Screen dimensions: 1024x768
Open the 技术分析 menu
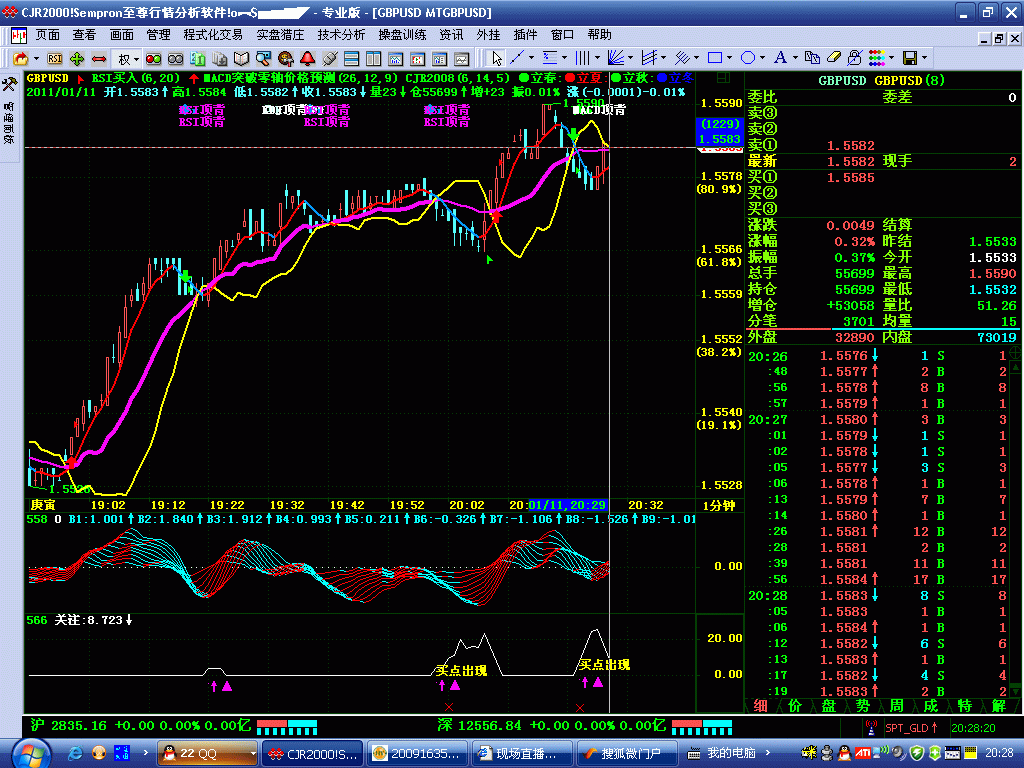pos(341,34)
